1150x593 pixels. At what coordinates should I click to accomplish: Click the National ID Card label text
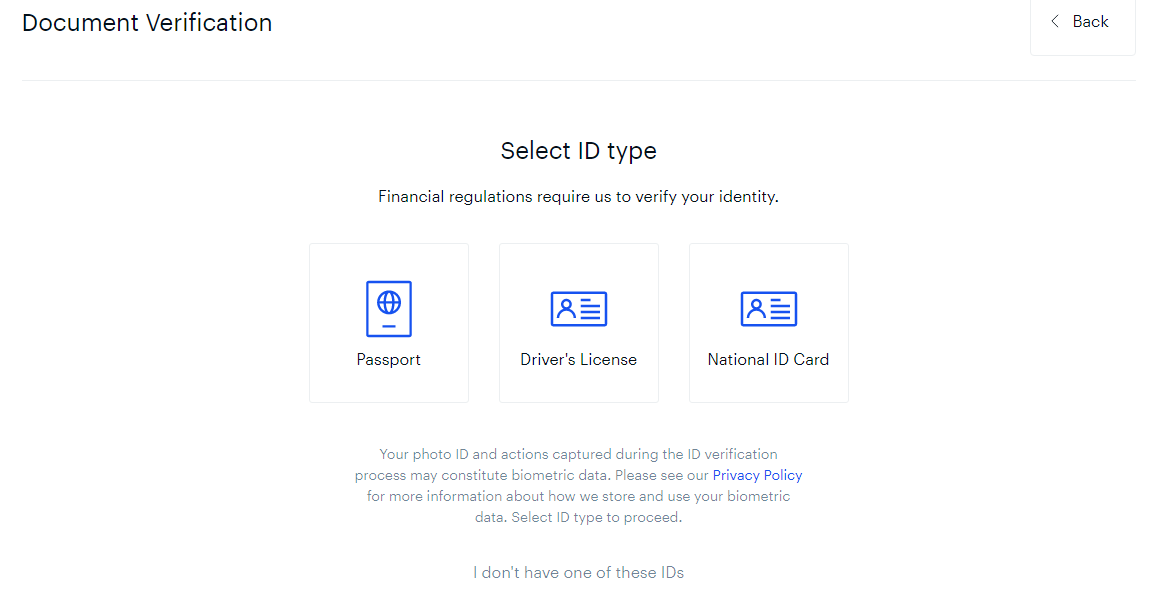point(768,359)
